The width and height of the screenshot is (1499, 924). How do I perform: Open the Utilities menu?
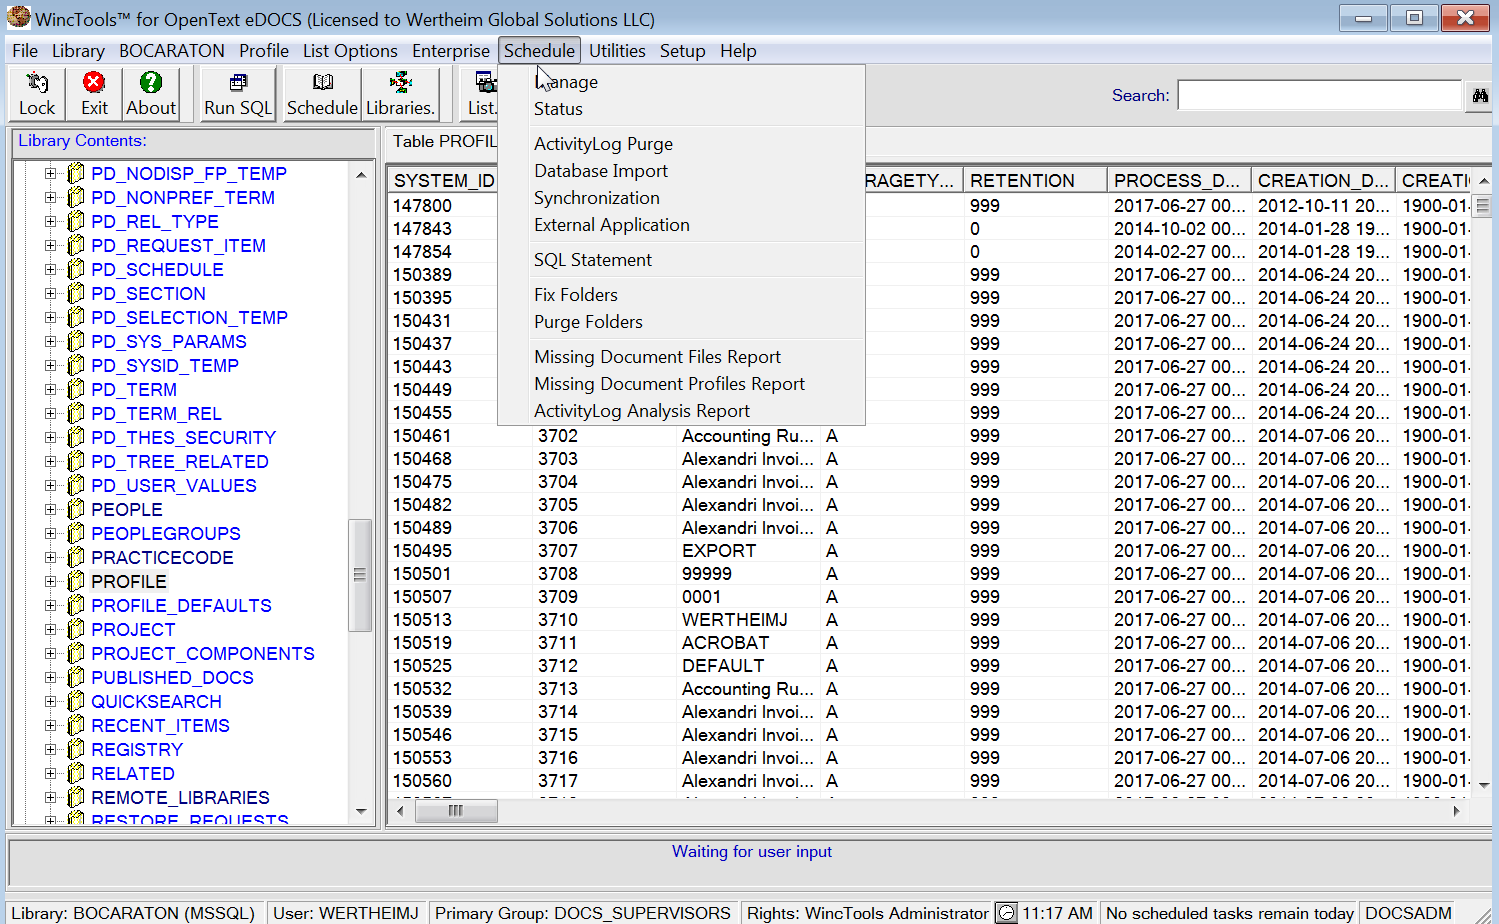tap(617, 51)
